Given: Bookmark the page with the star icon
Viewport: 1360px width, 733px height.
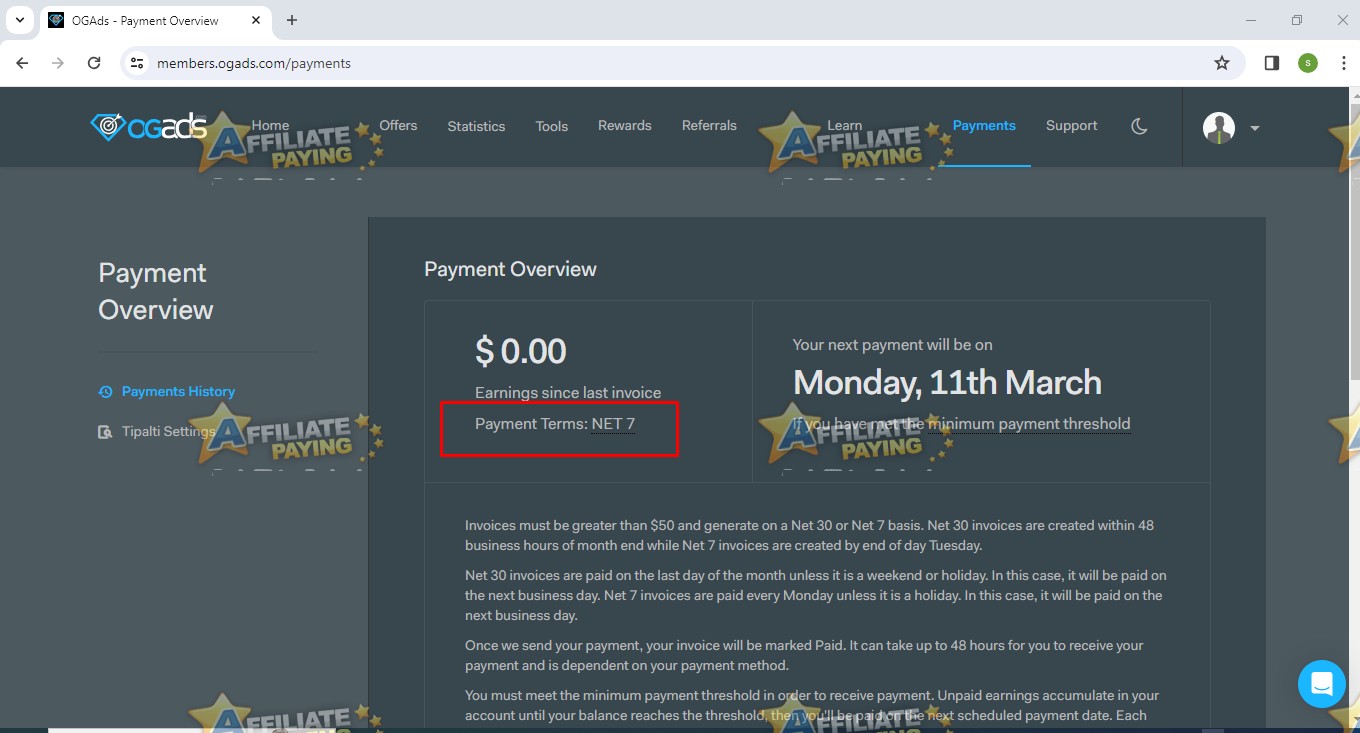Looking at the screenshot, I should (1221, 62).
